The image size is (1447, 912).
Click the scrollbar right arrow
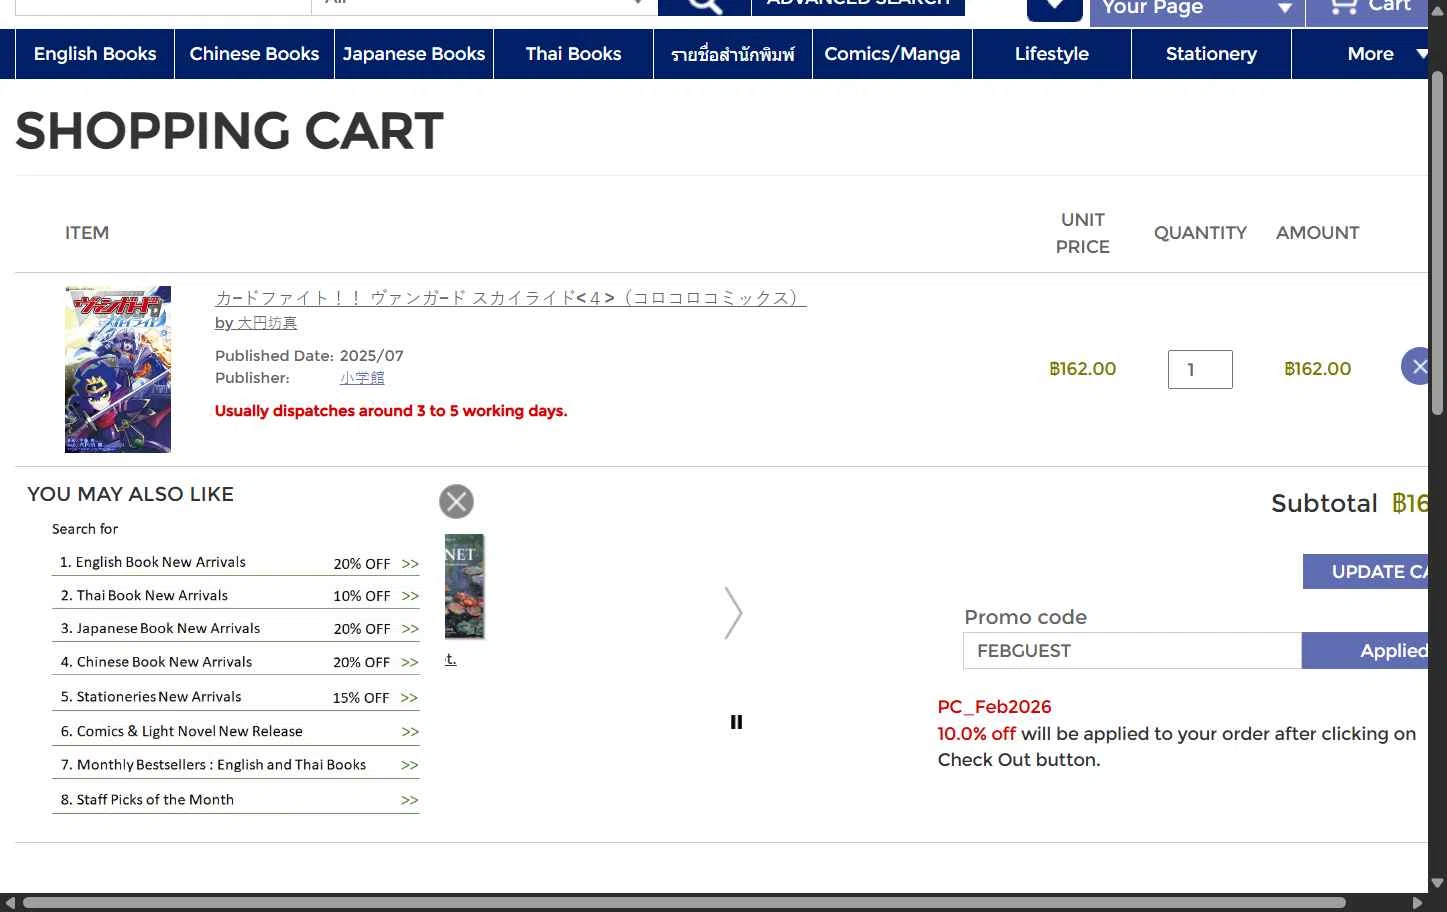(1417, 903)
